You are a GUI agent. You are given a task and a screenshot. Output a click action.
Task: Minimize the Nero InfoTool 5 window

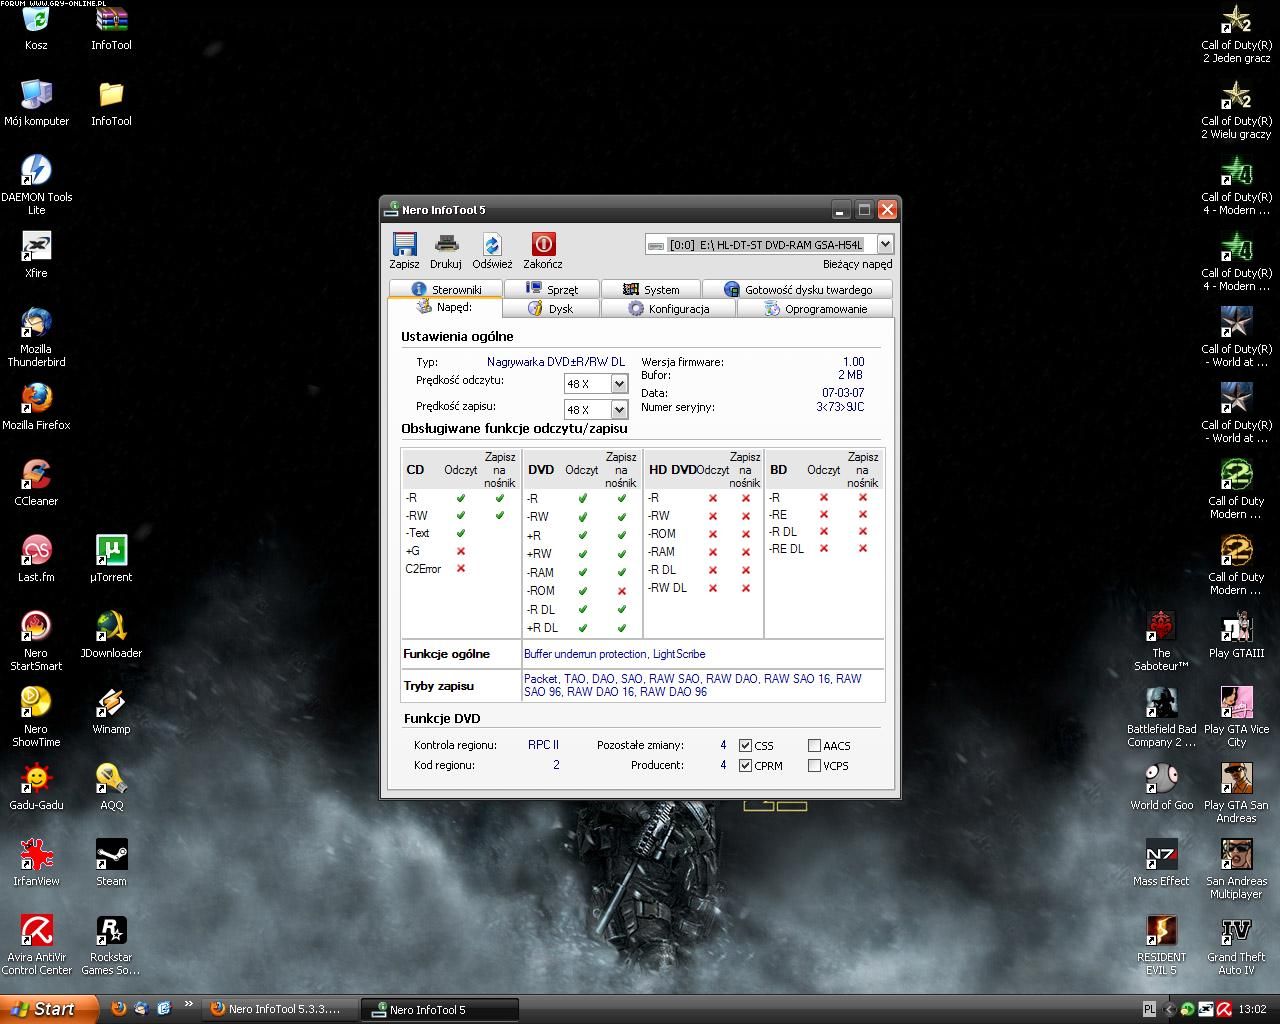[841, 210]
